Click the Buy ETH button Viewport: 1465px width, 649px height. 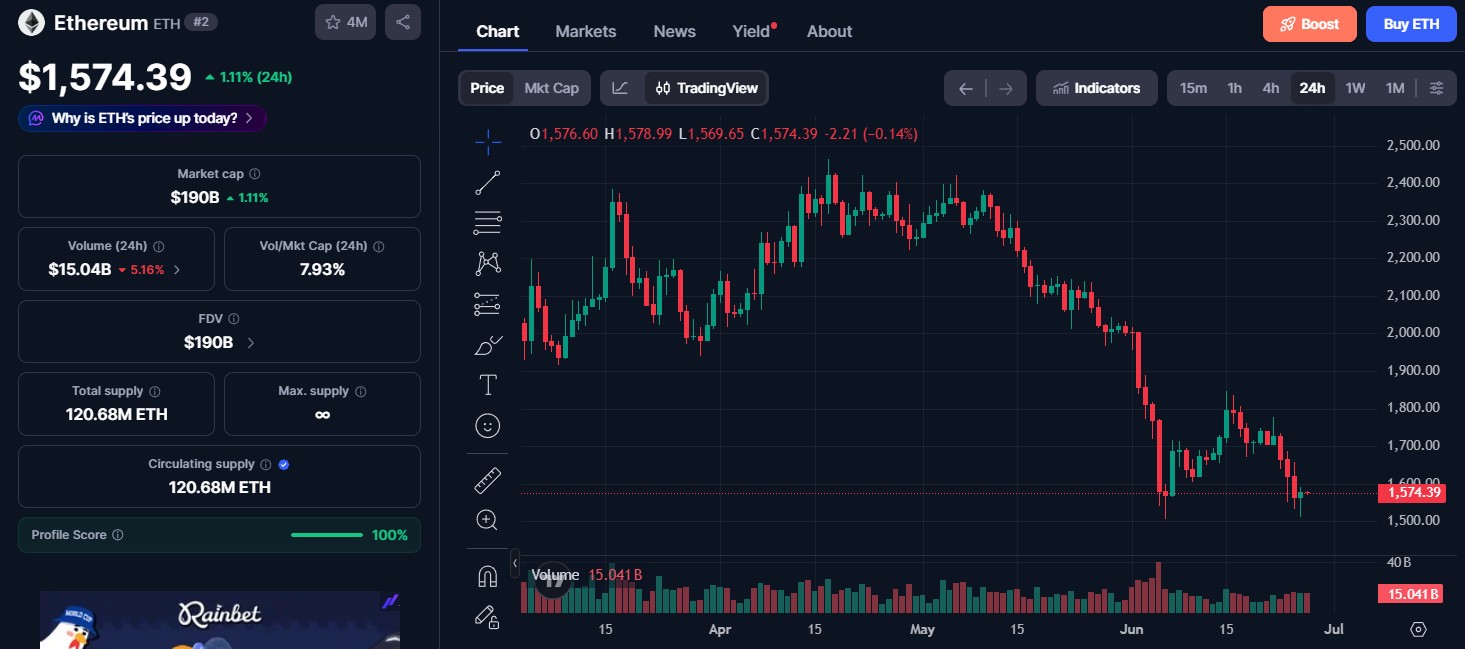tap(1411, 24)
